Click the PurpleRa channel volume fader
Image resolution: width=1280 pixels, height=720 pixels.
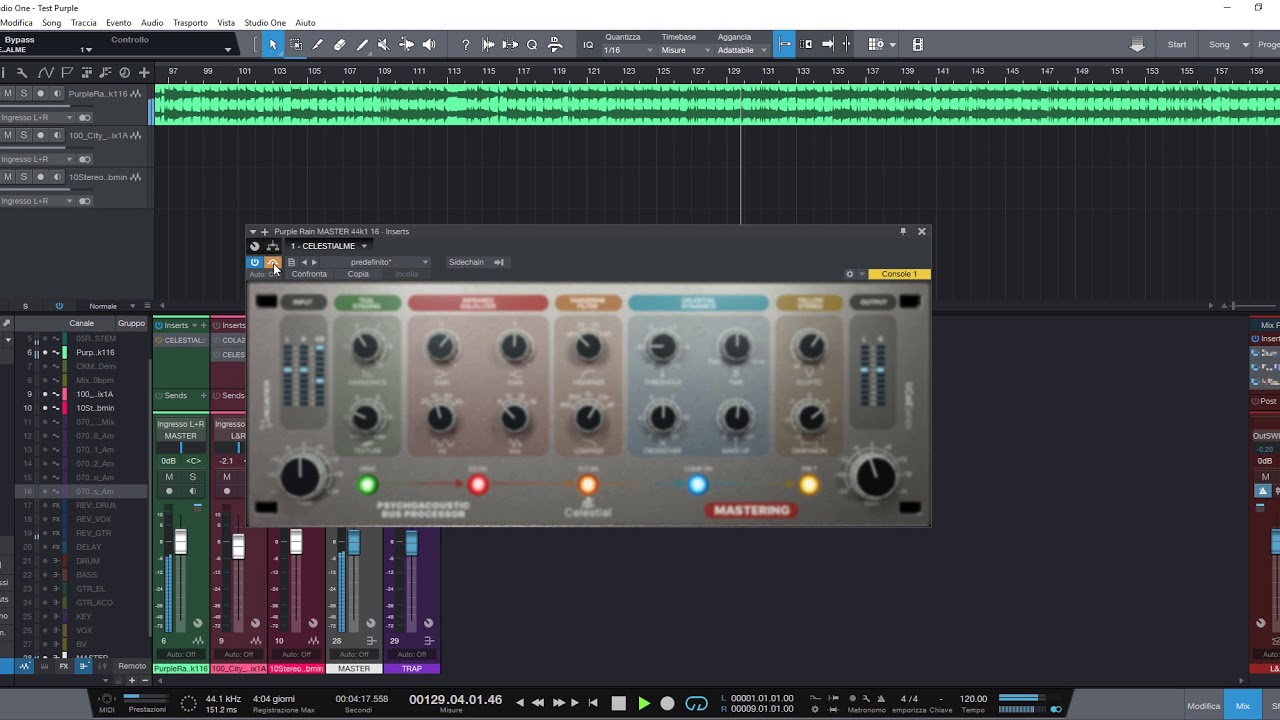point(180,543)
